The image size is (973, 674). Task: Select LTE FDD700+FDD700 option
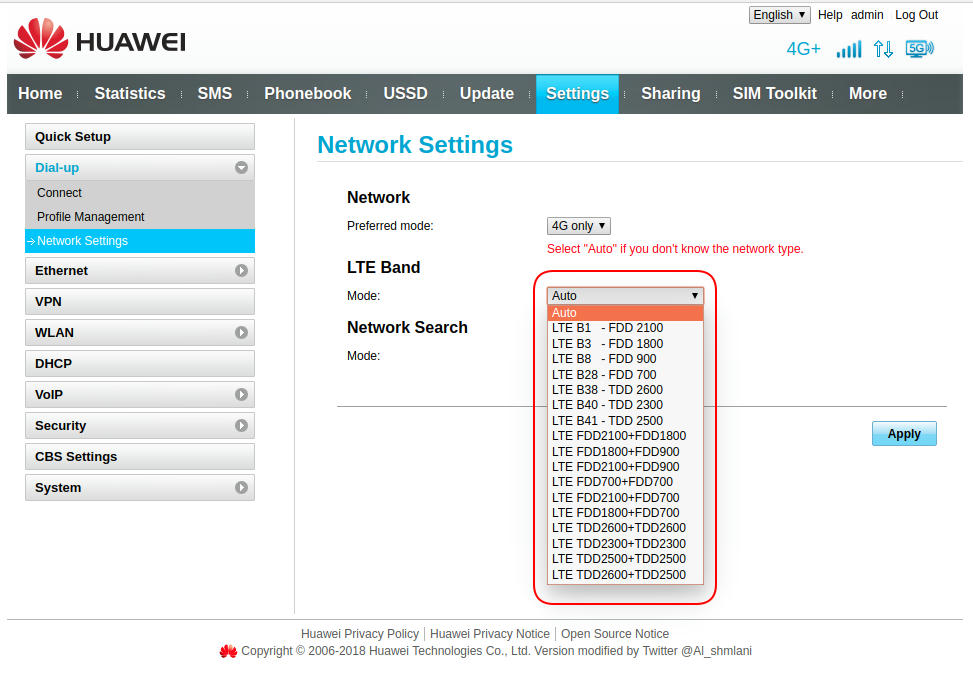(x=625, y=482)
